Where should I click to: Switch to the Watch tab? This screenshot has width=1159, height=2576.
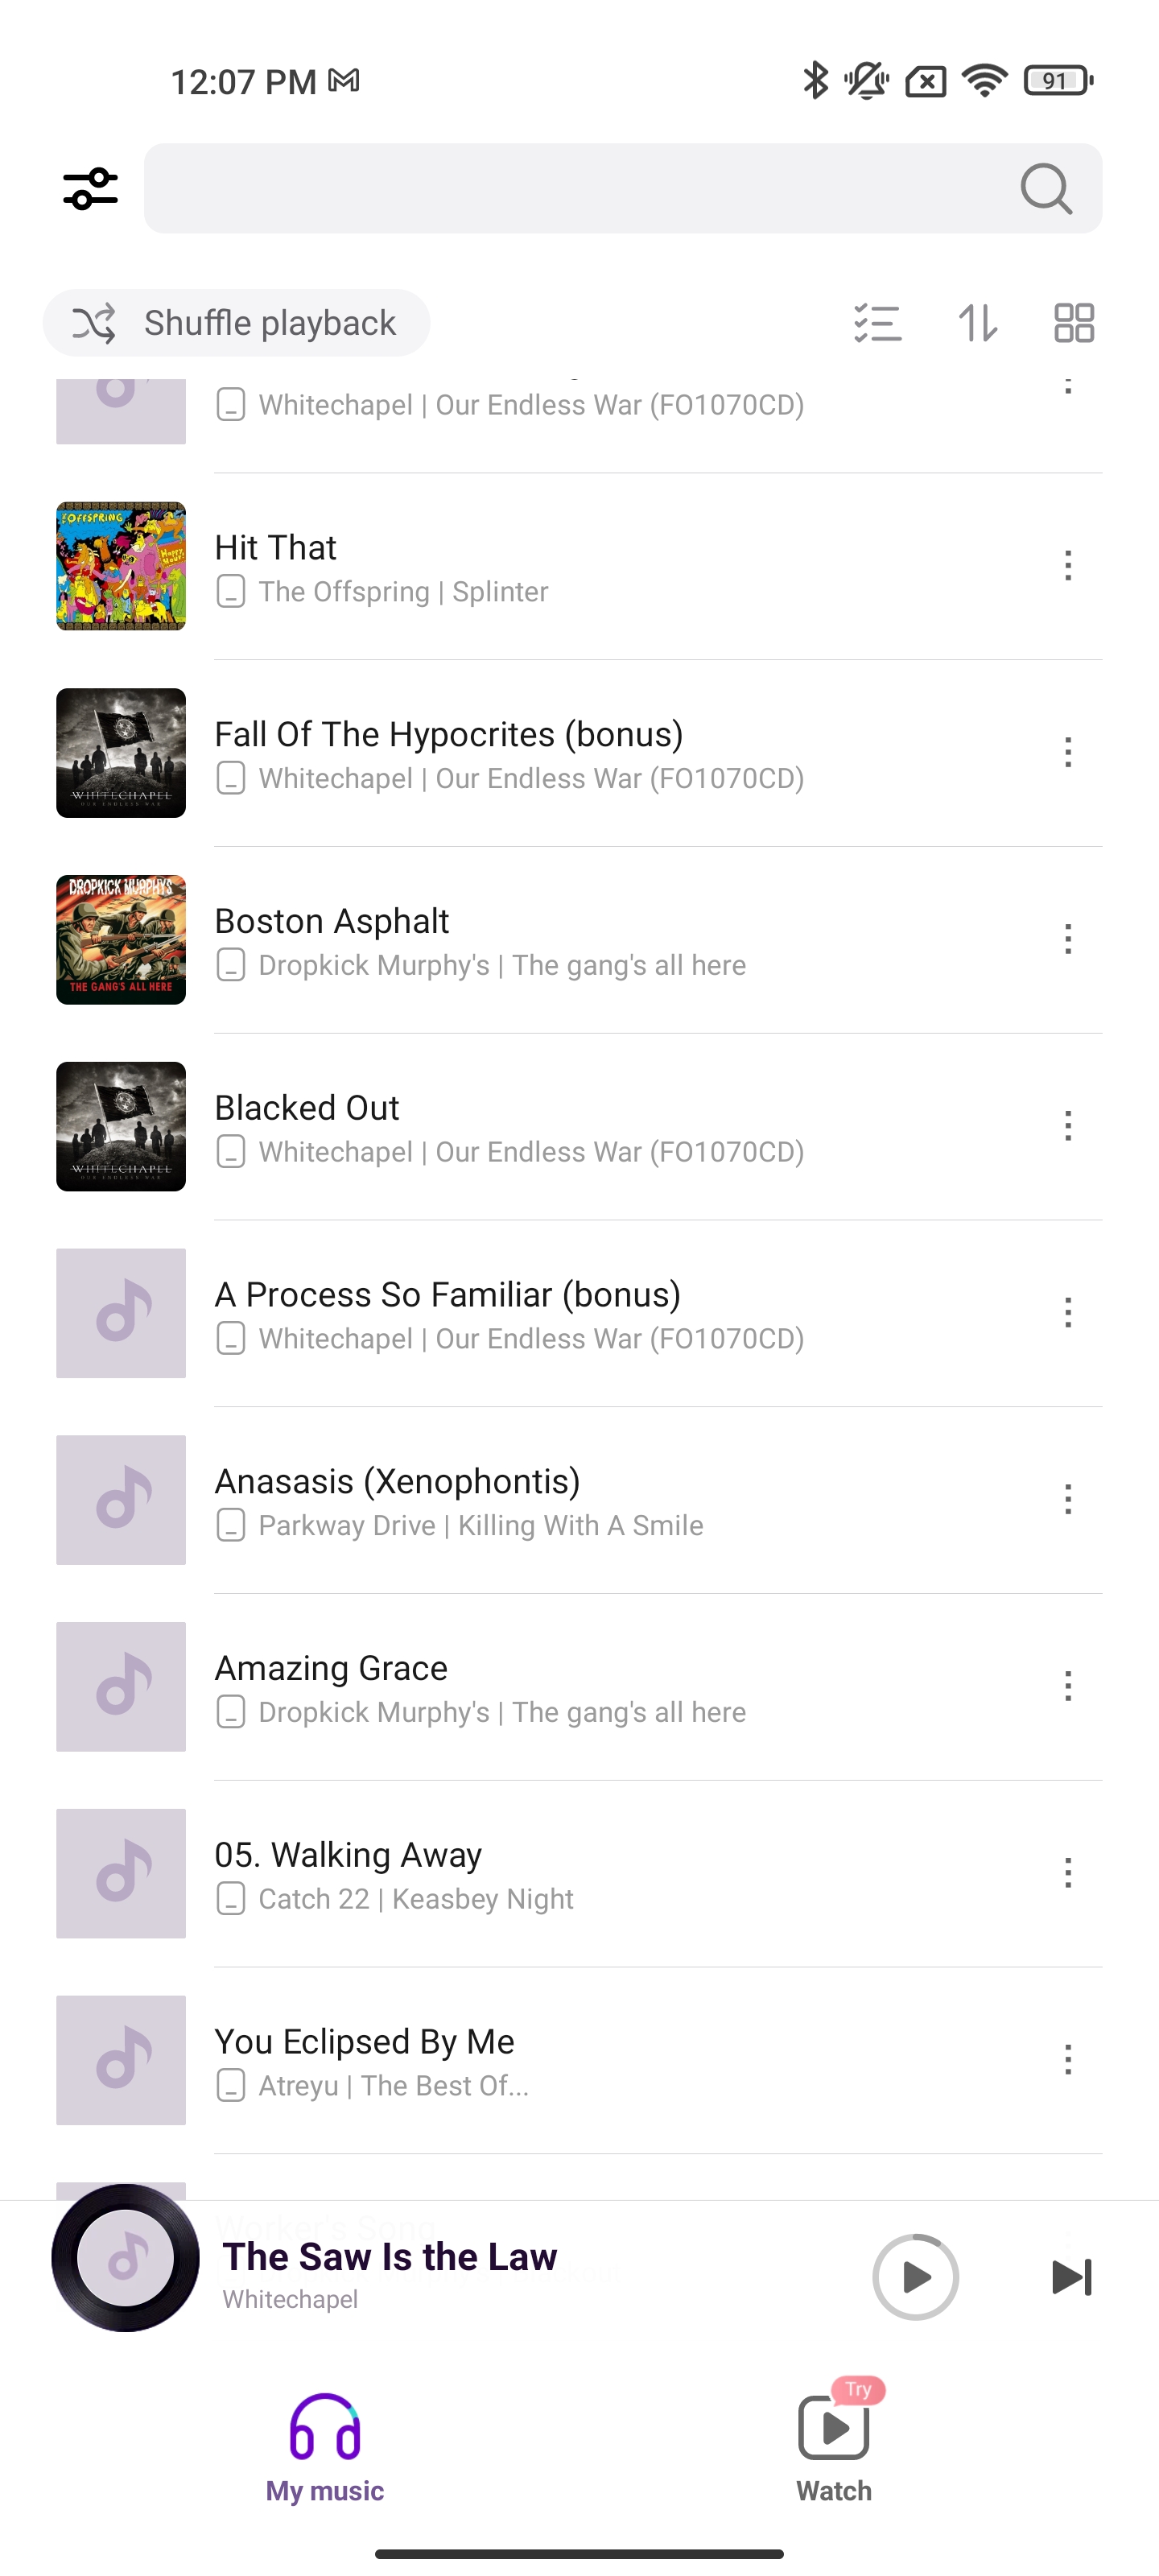tap(833, 2446)
